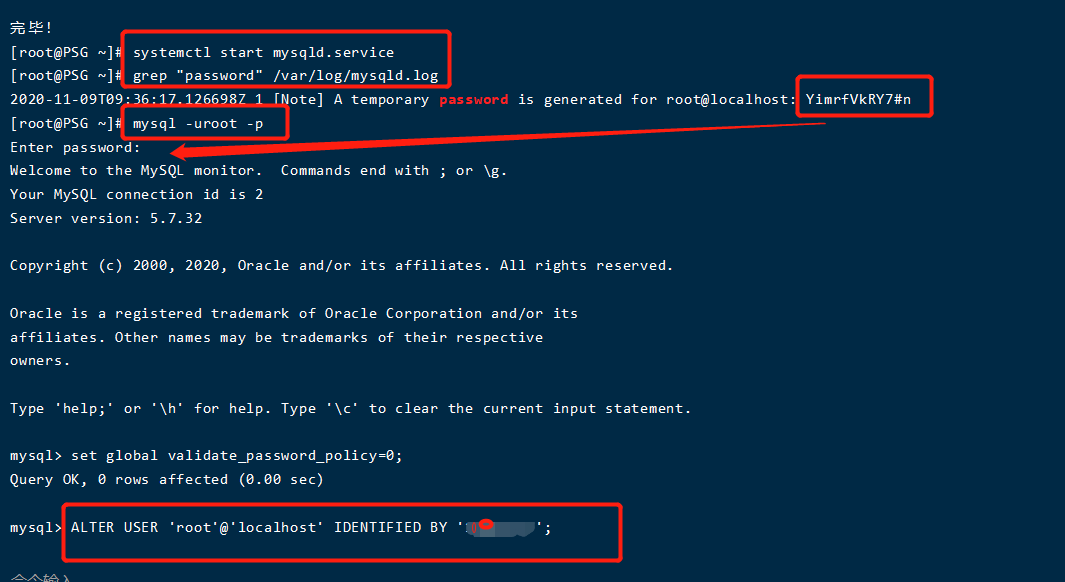The width and height of the screenshot is (1065, 582).
Task: Click the Query OK, 0 rows affected line
Action: (166, 479)
